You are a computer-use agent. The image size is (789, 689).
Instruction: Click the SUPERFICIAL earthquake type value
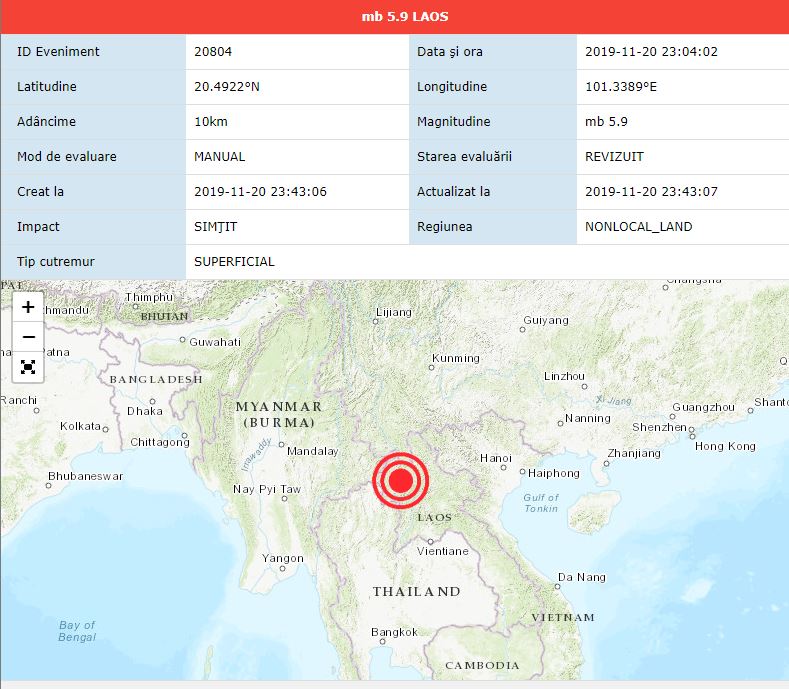[x=234, y=262]
